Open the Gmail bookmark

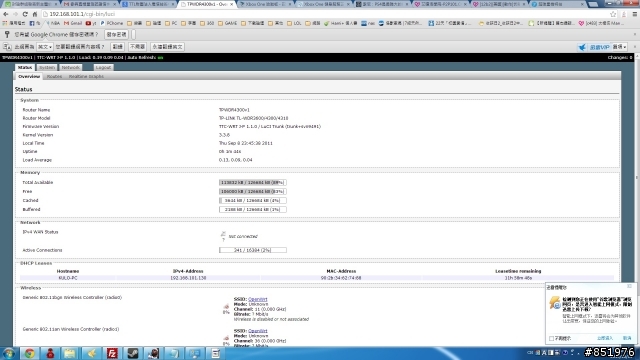[73, 23]
